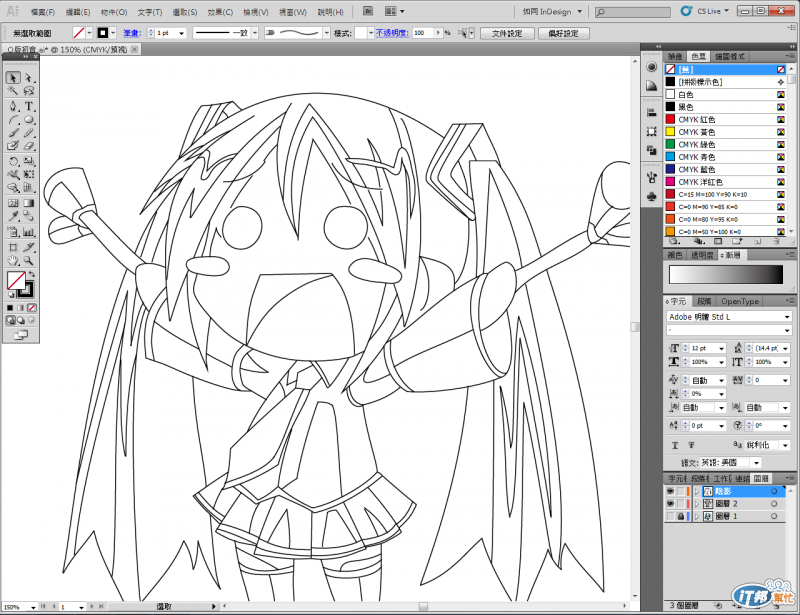Select the Lasso tool

click(x=29, y=91)
